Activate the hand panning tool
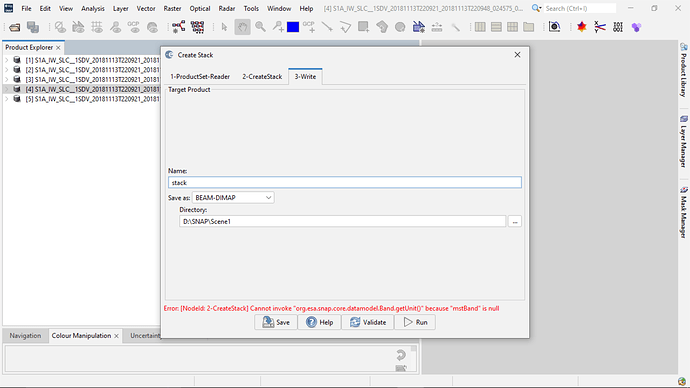The width and height of the screenshot is (690, 388). click(242, 27)
